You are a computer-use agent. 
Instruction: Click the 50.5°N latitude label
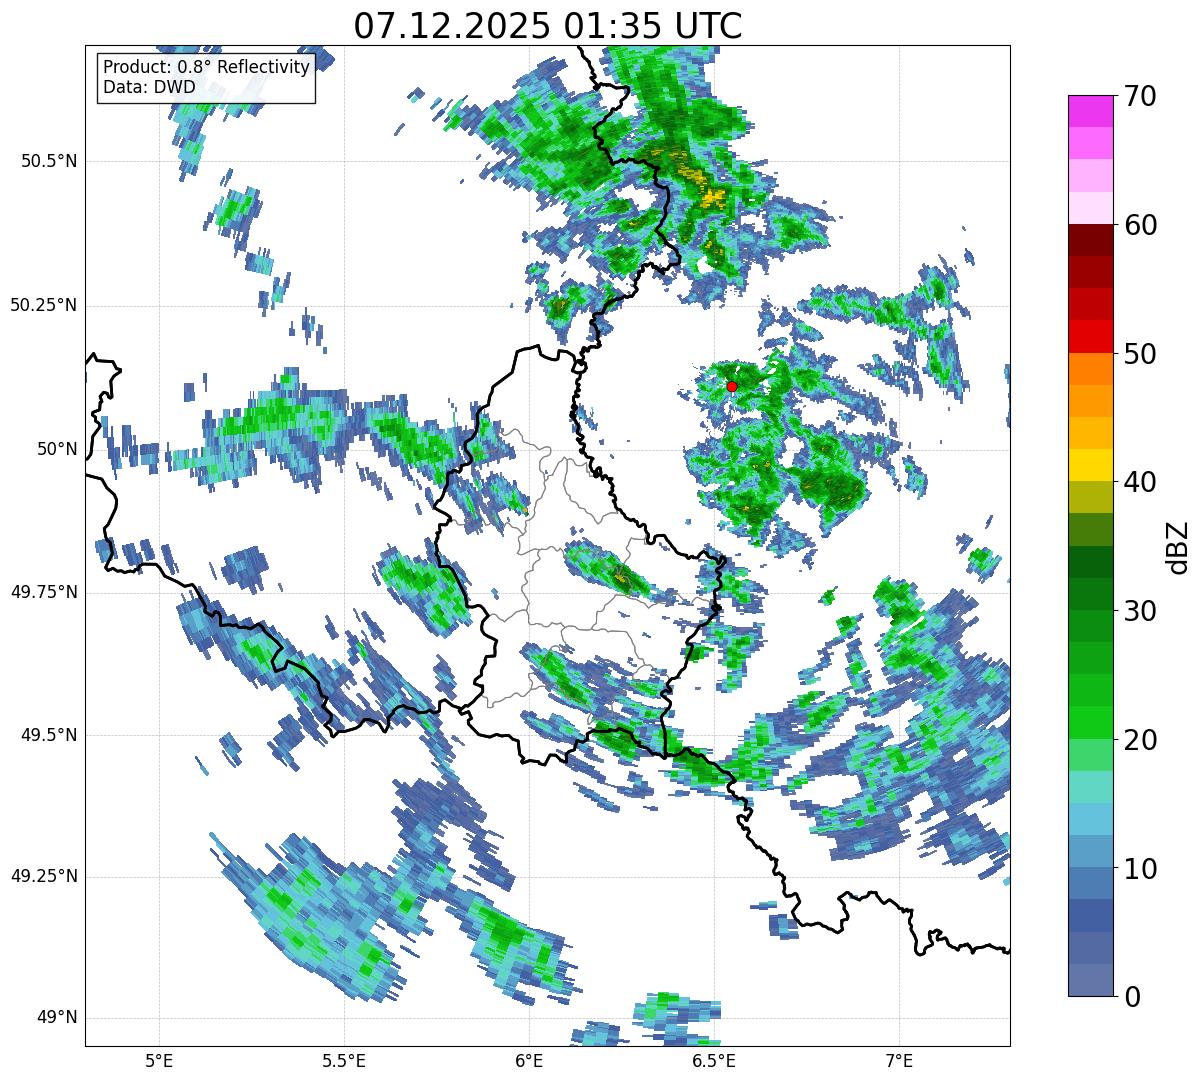point(50,161)
